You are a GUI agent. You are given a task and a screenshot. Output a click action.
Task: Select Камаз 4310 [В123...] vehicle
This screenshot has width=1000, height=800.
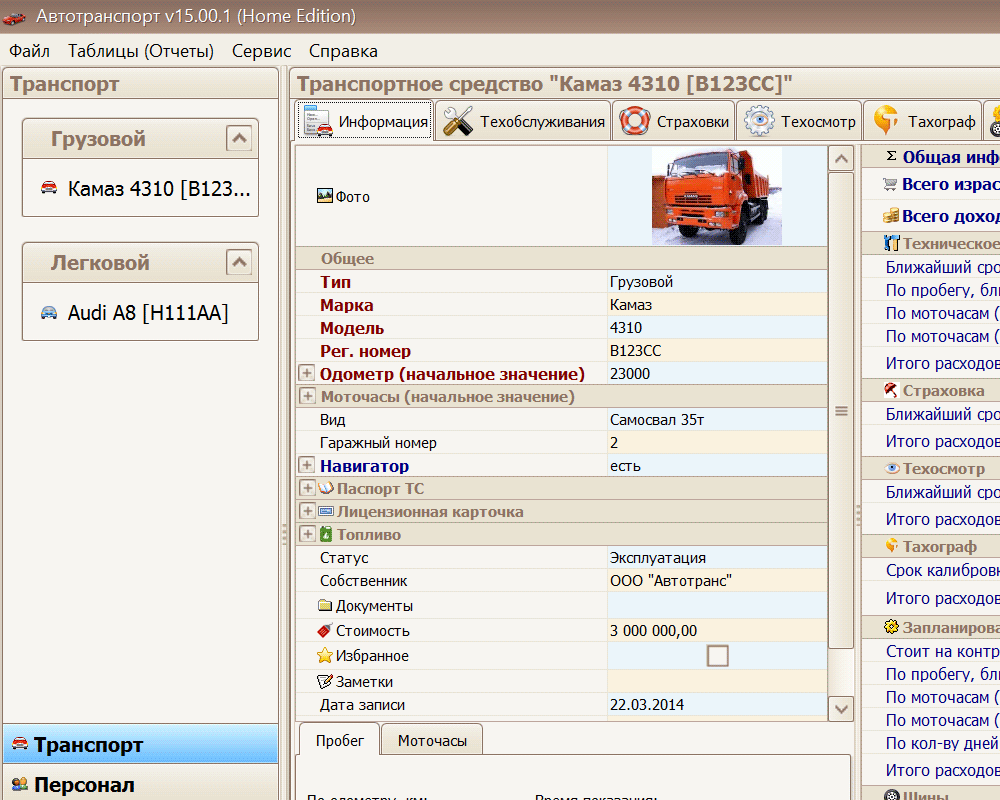[145, 188]
